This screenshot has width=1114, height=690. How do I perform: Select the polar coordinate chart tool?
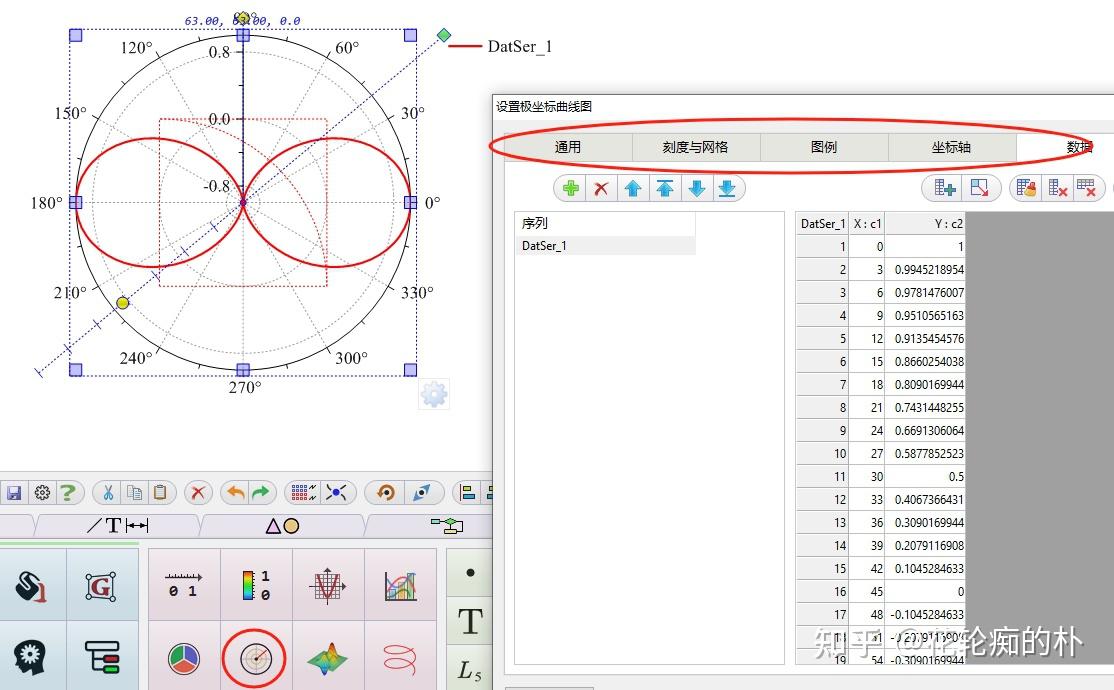pos(256,659)
